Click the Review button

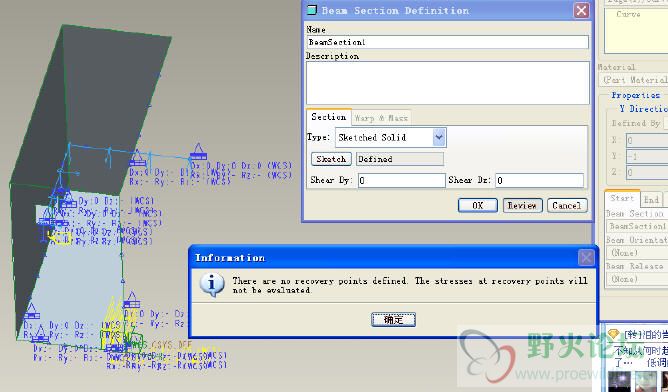pyautogui.click(x=522, y=205)
